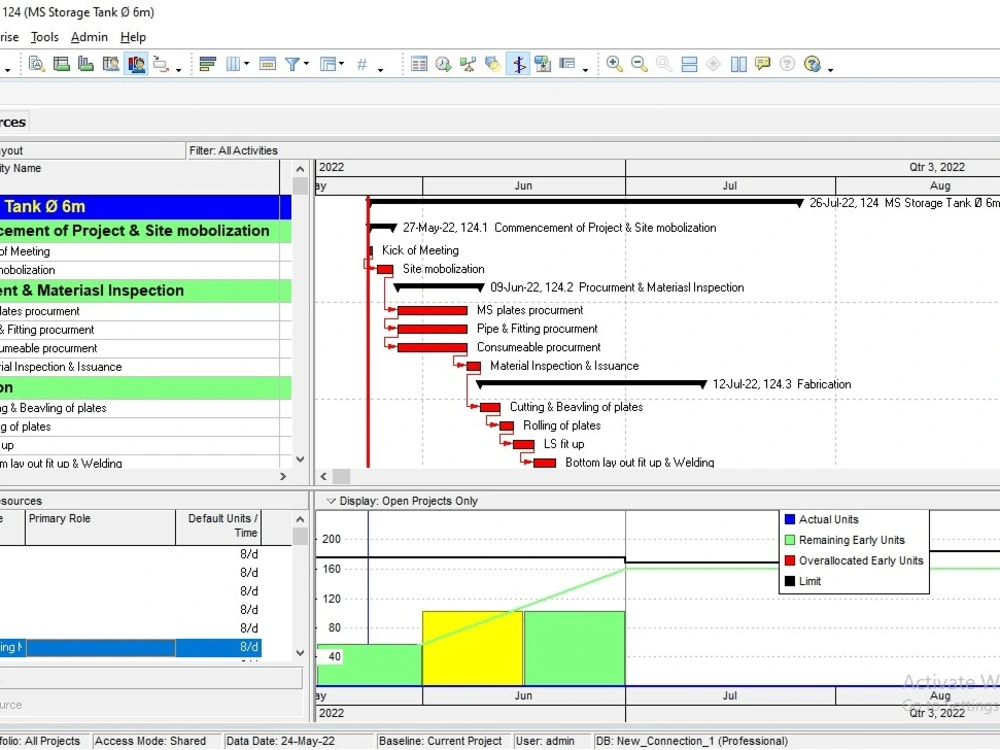
Task: Click the Filter funnel icon
Action: [292, 64]
